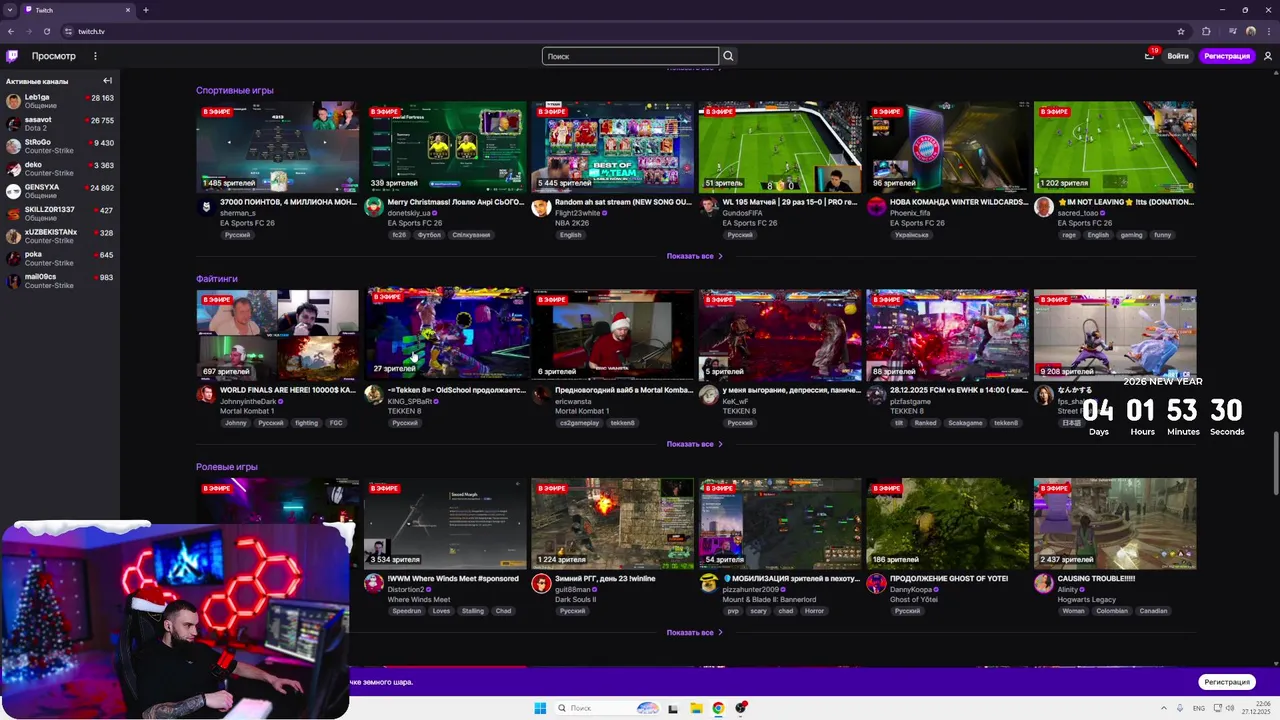Show all streams under Спортивные игры

click(x=694, y=256)
